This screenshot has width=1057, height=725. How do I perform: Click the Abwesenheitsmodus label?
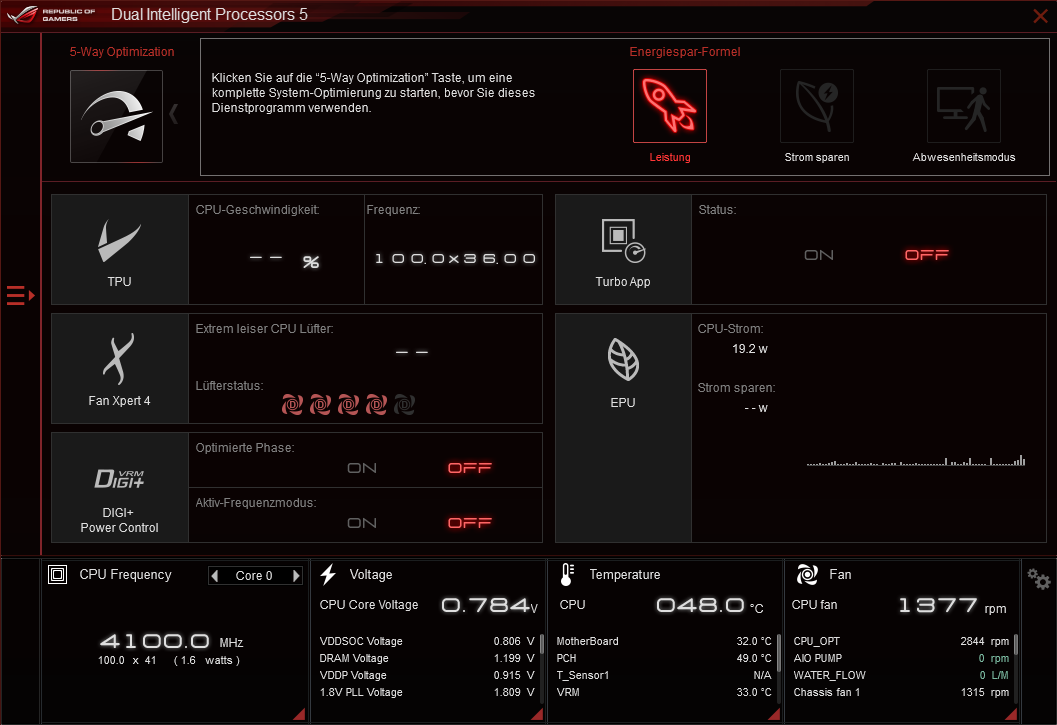coord(964,157)
